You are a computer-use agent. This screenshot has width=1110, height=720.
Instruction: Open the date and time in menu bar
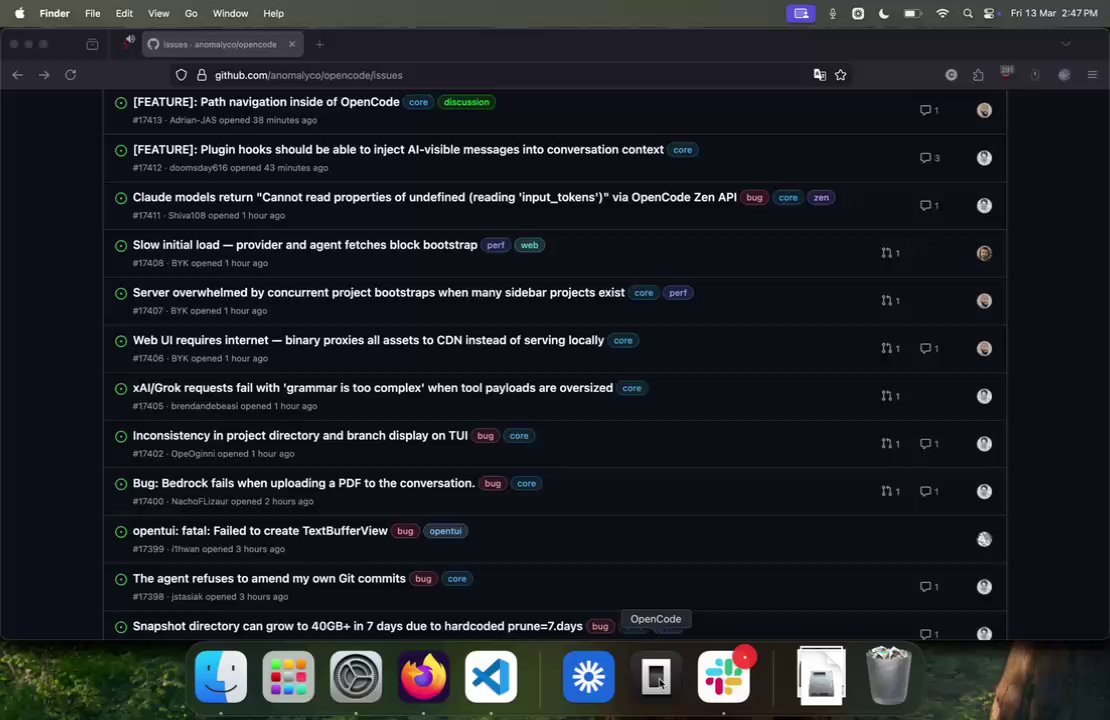coord(1054,13)
